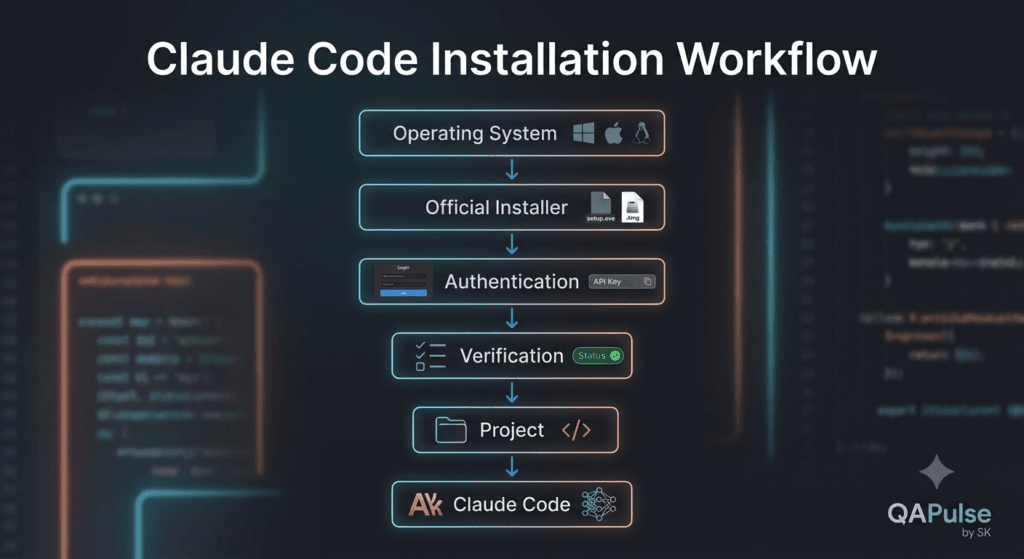Click the QAPulse sparkle star icon
Image resolution: width=1024 pixels, height=559 pixels.
(936, 471)
